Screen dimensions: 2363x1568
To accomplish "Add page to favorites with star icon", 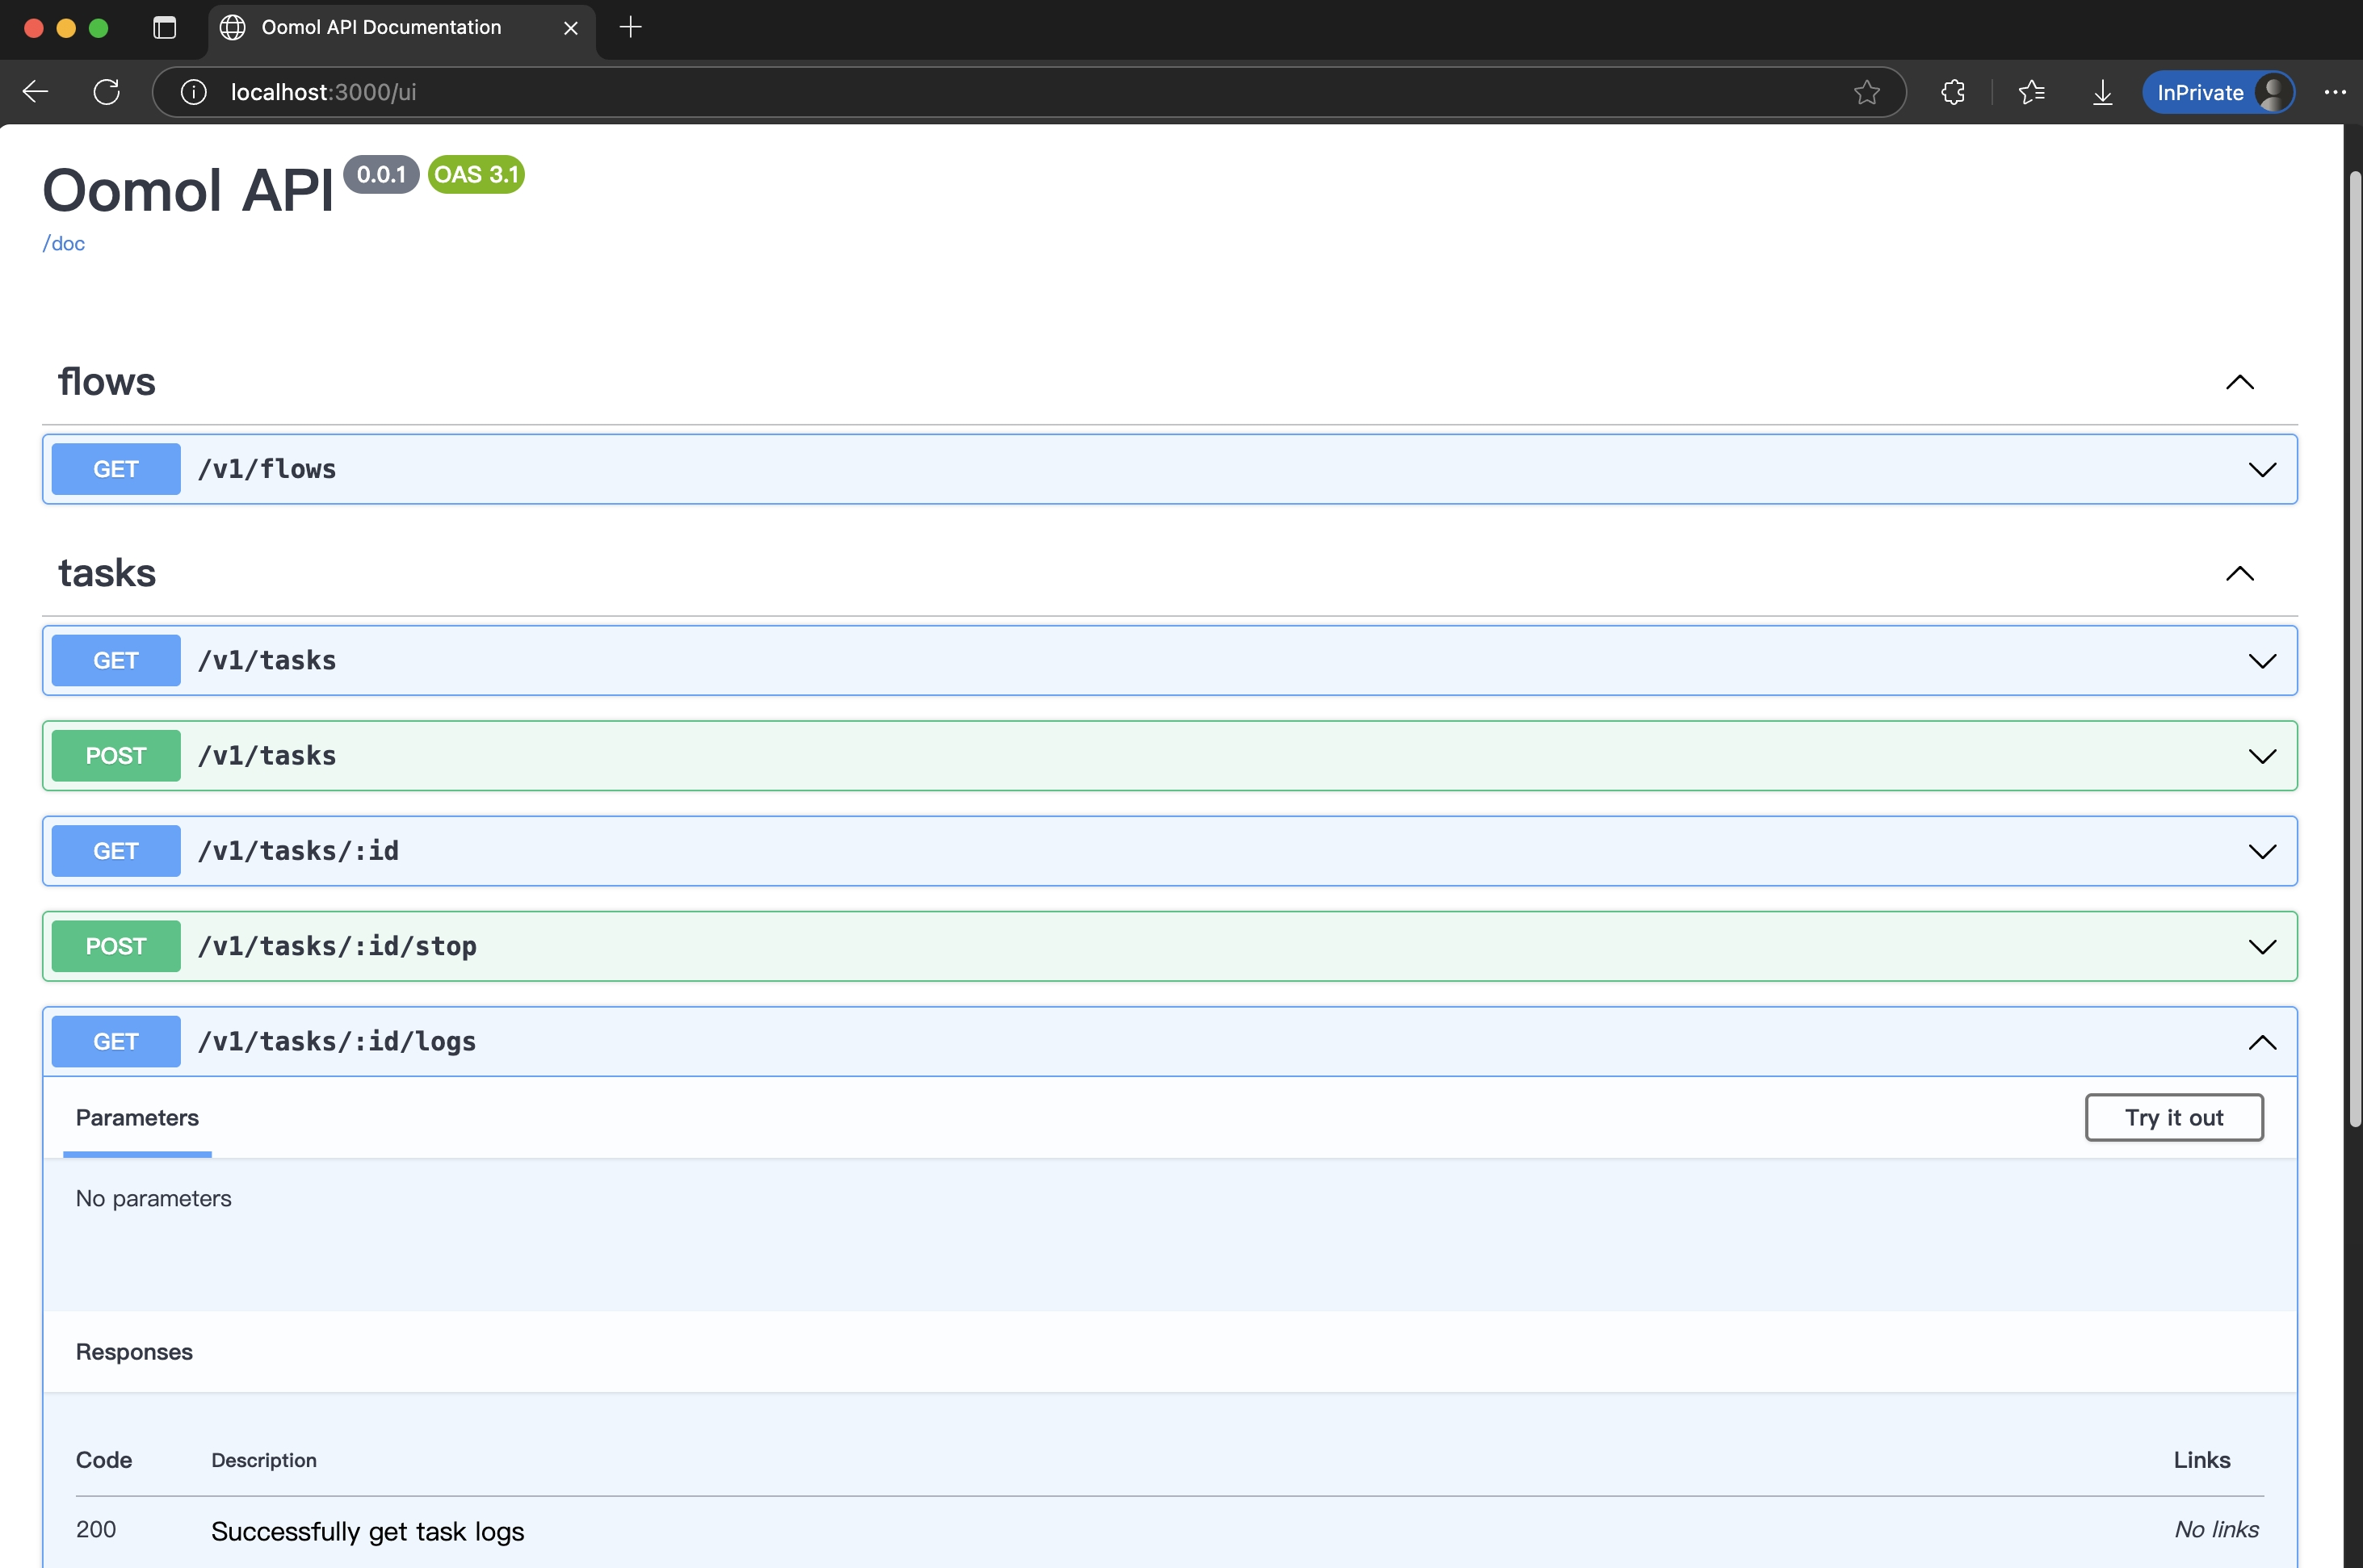I will pos(1866,92).
